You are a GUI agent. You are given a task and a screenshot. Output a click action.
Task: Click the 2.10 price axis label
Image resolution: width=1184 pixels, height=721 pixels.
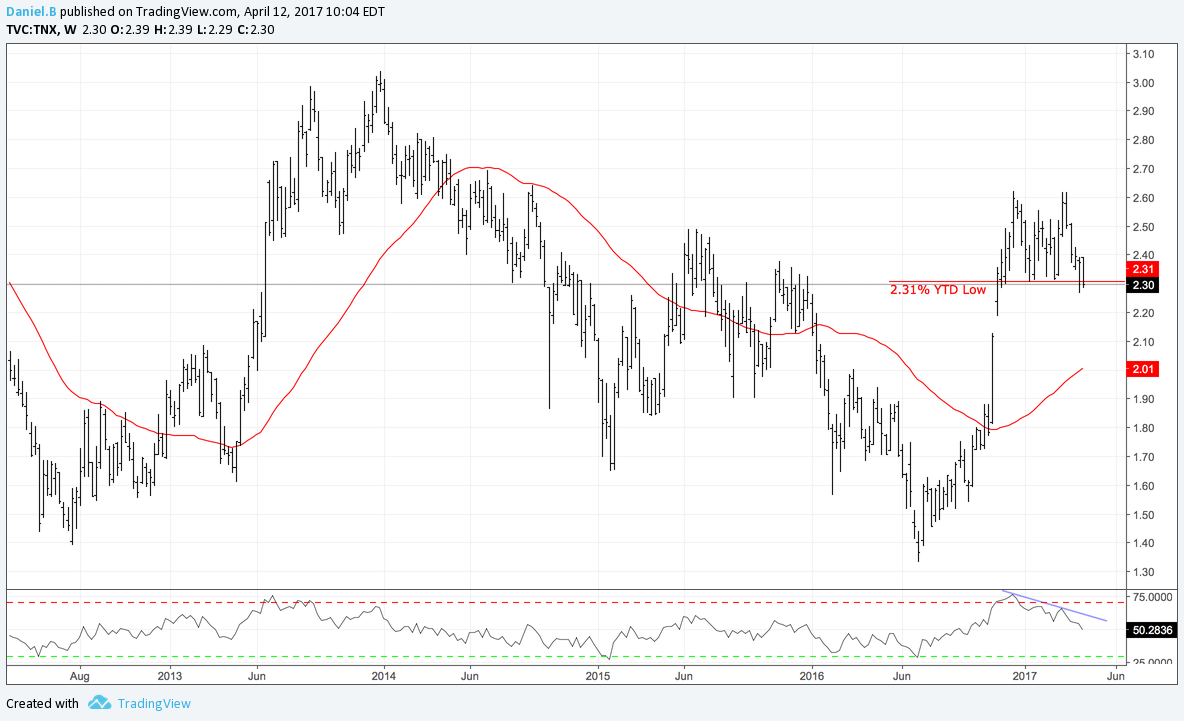pyautogui.click(x=1142, y=342)
